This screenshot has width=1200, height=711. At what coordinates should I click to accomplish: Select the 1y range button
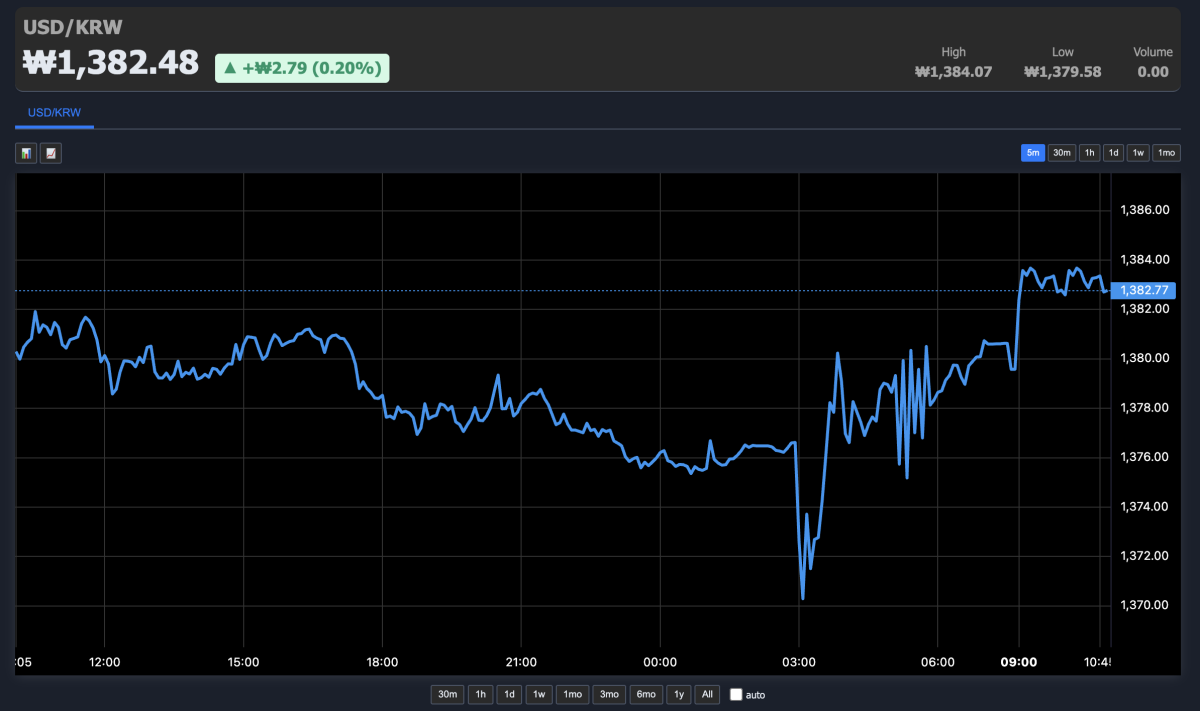(680, 695)
